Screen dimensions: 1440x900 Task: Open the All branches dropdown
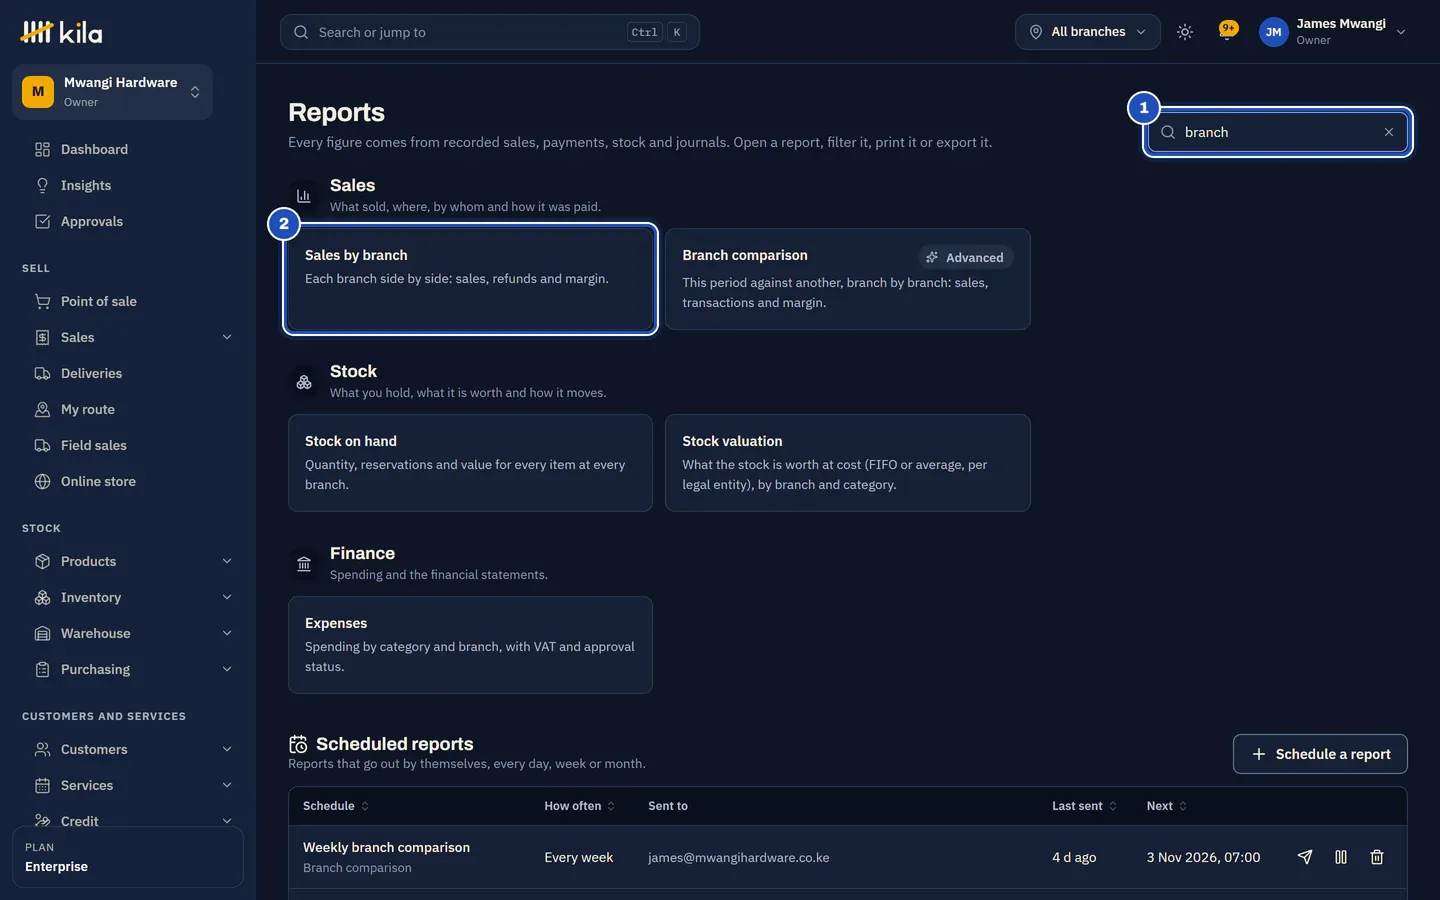(x=1088, y=32)
